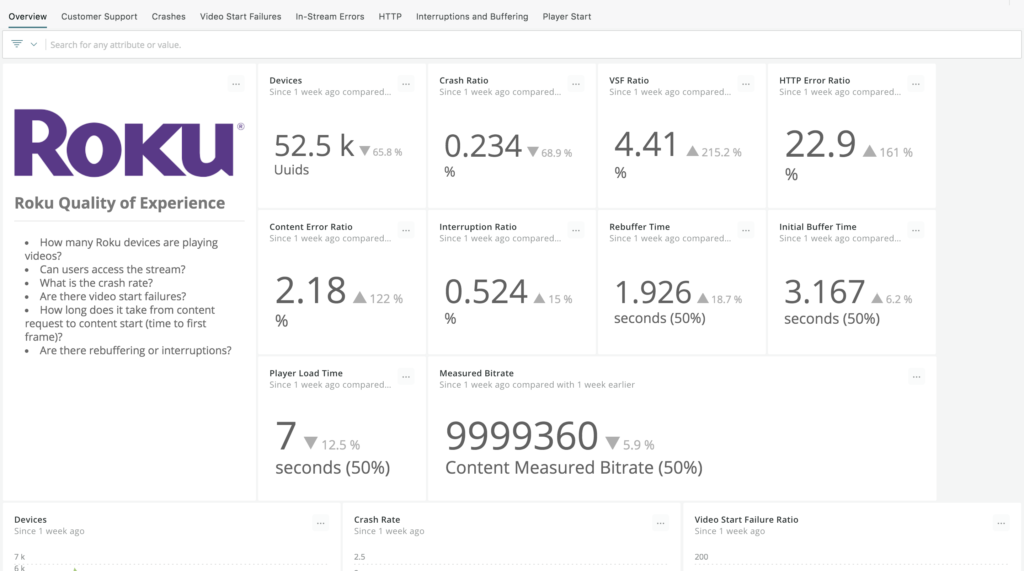
Task: Click Video Start Failure Ratio chart title
Action: (x=746, y=519)
